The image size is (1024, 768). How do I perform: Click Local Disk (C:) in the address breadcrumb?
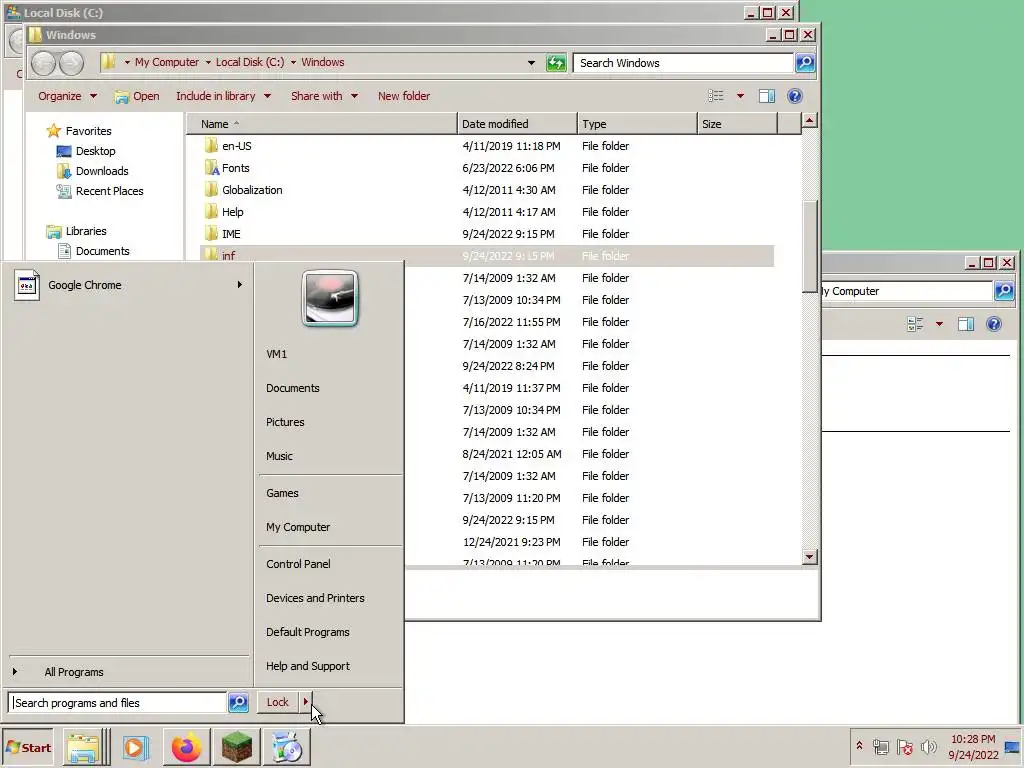[x=250, y=62]
